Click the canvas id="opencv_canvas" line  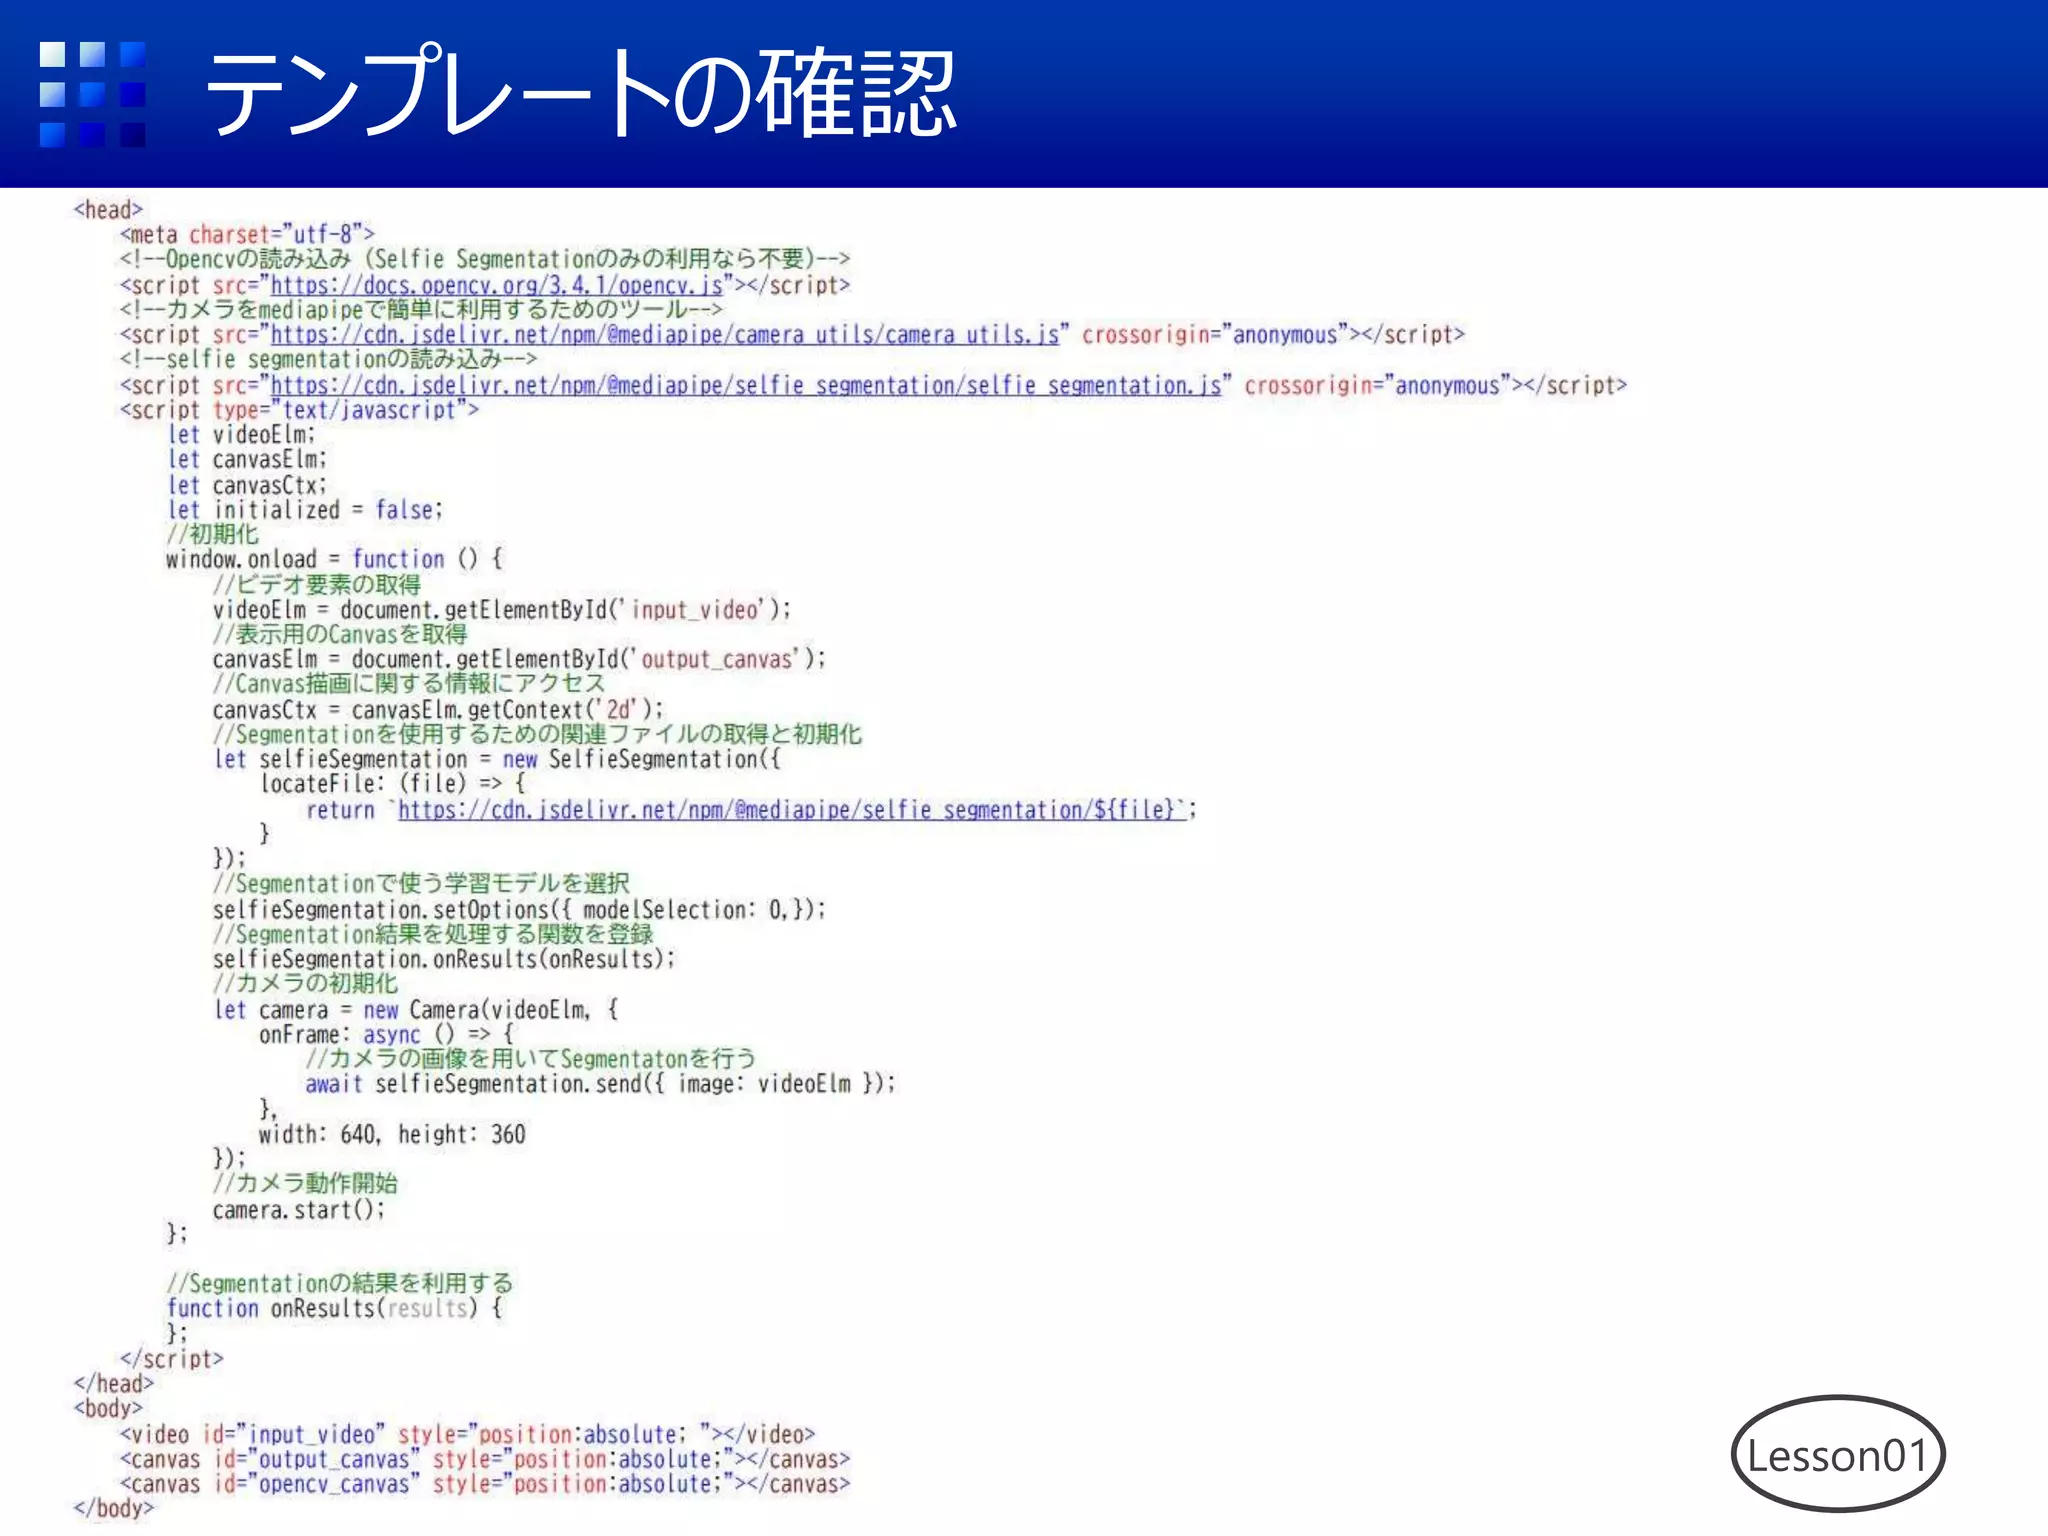point(485,1485)
